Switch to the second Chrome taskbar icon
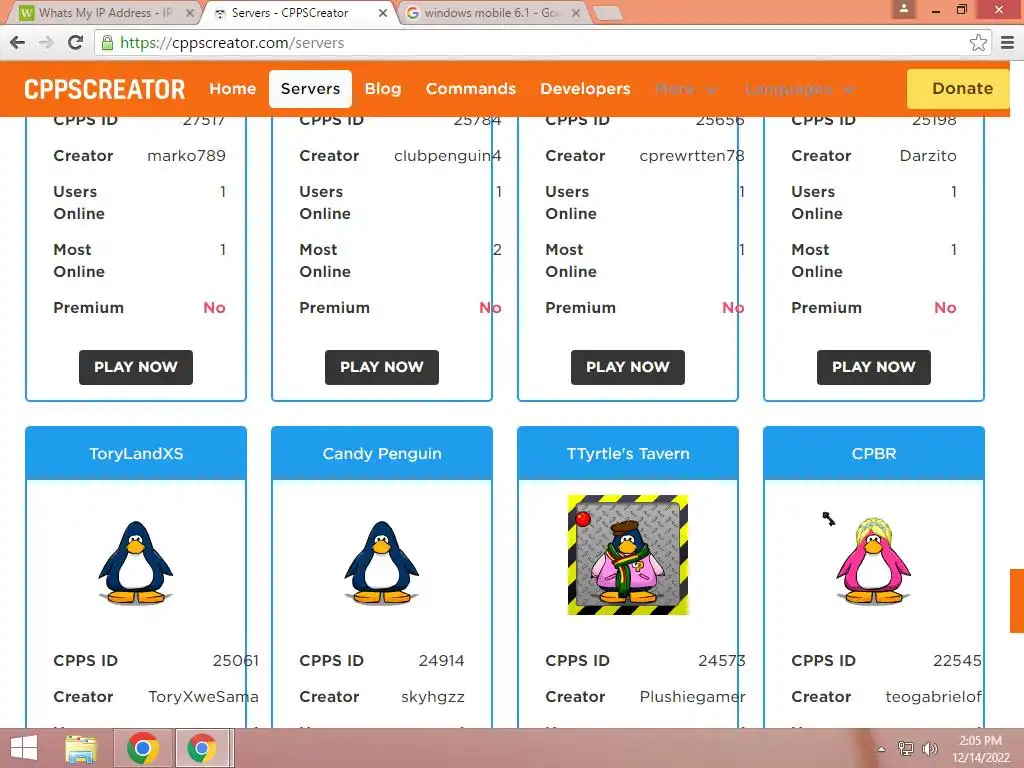This screenshot has width=1024, height=768. [202, 748]
